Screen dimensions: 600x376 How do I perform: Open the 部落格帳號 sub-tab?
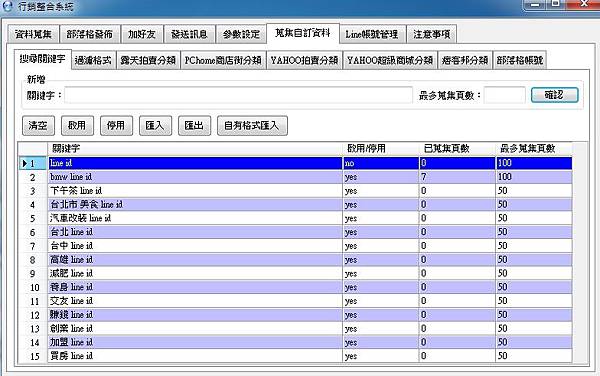coord(520,60)
